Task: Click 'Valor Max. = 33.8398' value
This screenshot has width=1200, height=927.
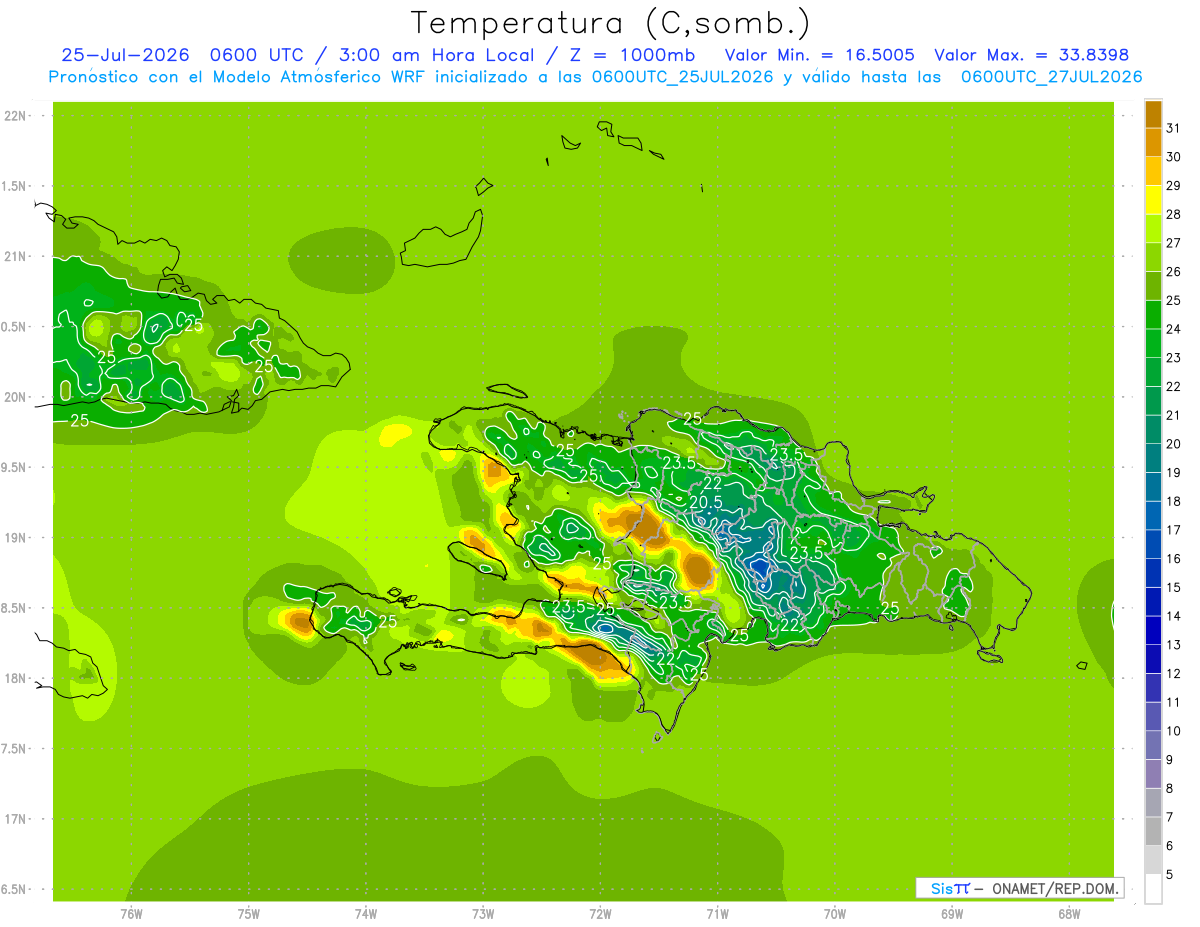Action: [1032, 55]
